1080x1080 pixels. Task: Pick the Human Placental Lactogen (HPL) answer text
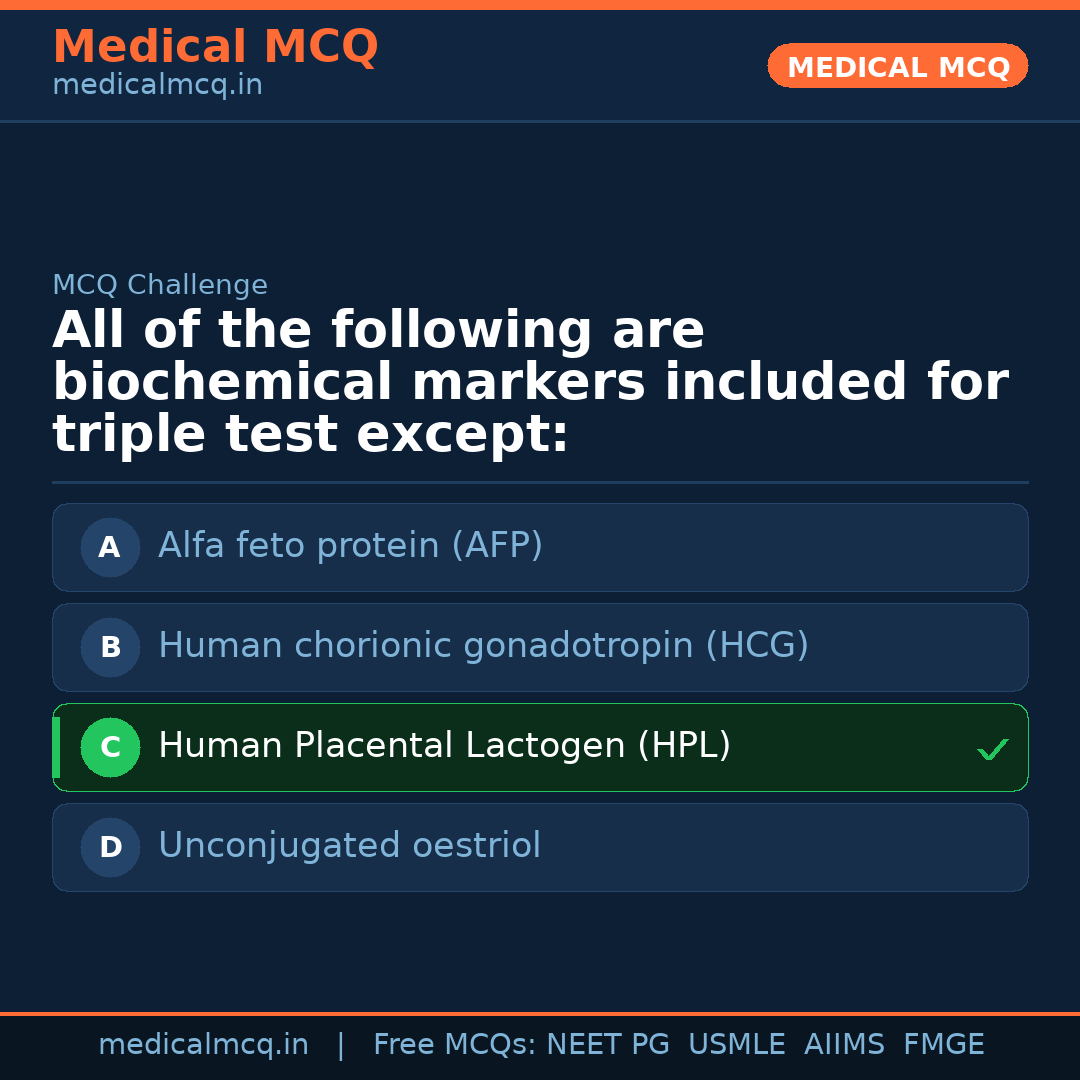(x=444, y=746)
